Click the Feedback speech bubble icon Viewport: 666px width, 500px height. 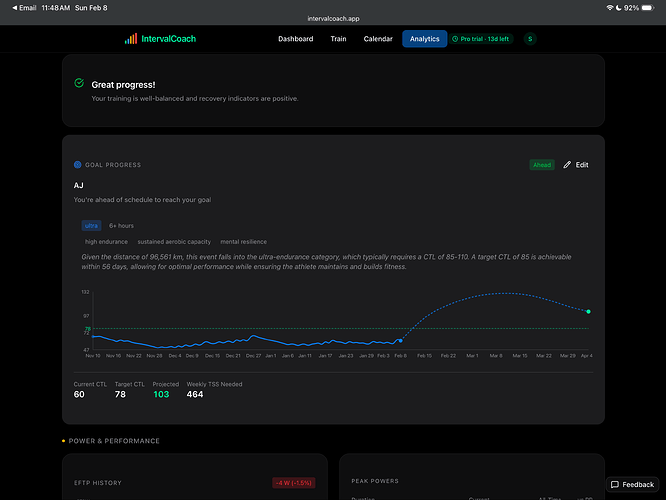pos(616,484)
